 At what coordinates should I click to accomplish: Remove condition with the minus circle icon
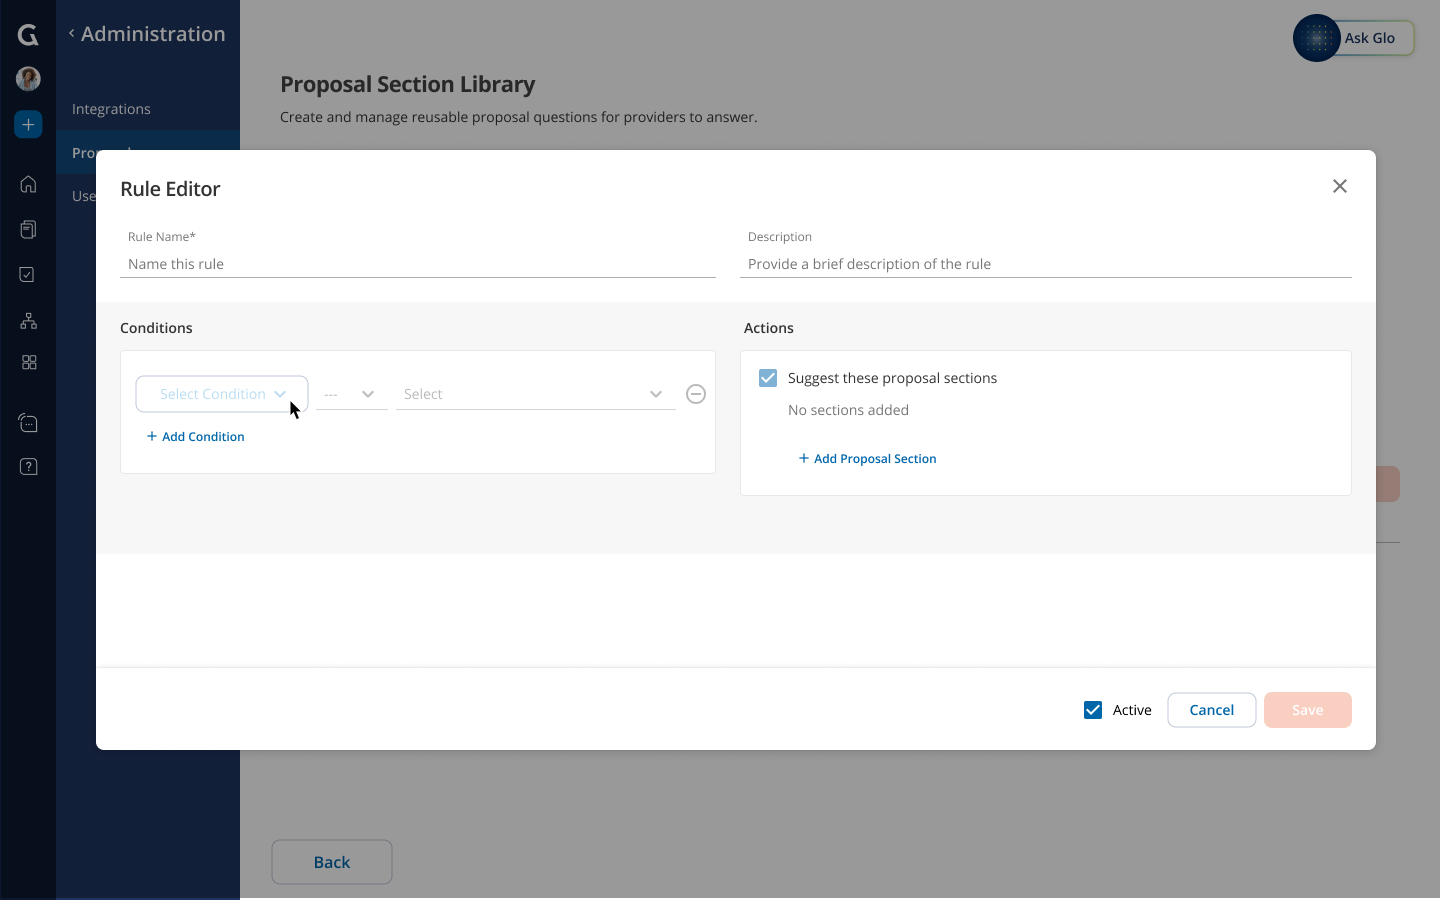[x=696, y=394]
